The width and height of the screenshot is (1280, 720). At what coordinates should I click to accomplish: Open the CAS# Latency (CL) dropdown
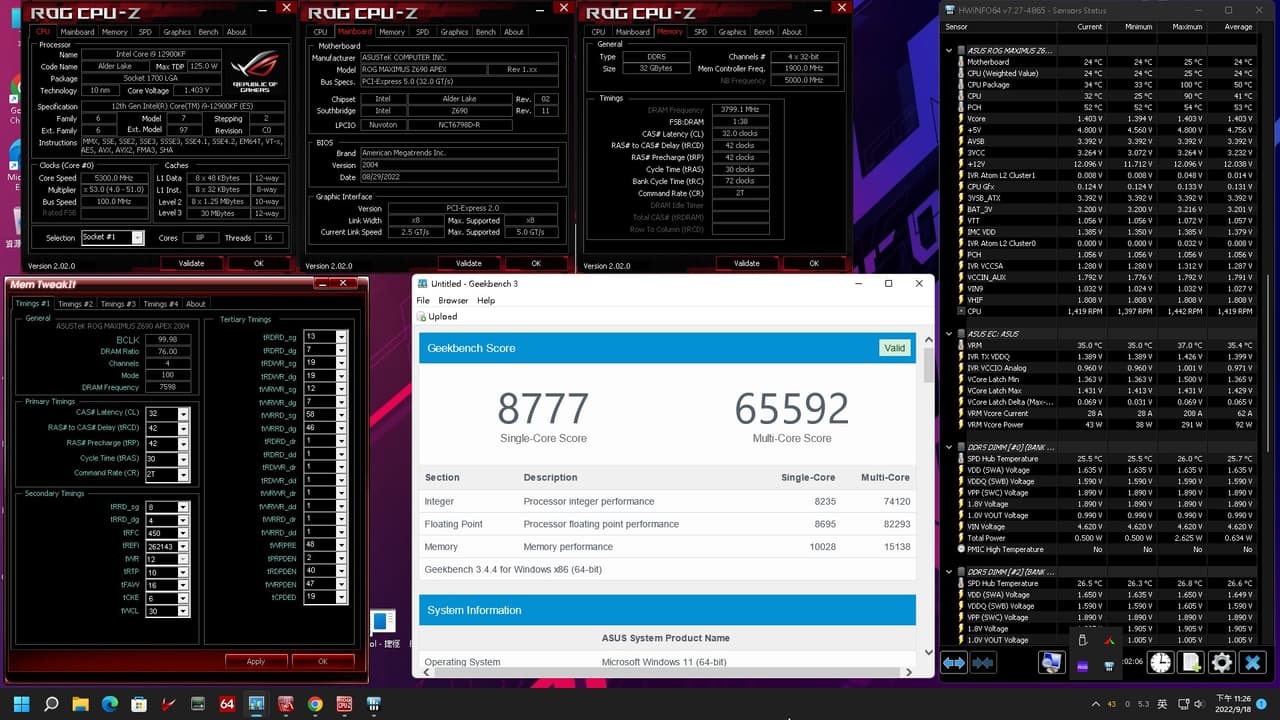pos(182,413)
